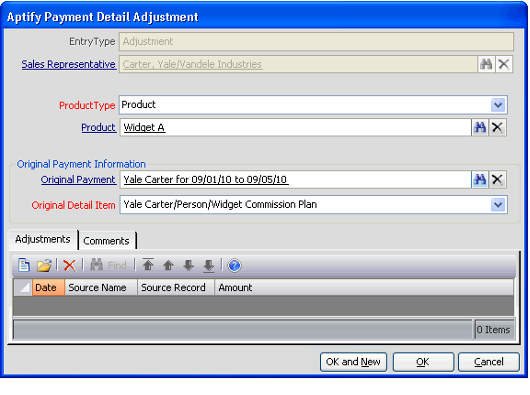Clear the Original Payment field with X
This screenshot has width=530, height=395.
(x=497, y=179)
